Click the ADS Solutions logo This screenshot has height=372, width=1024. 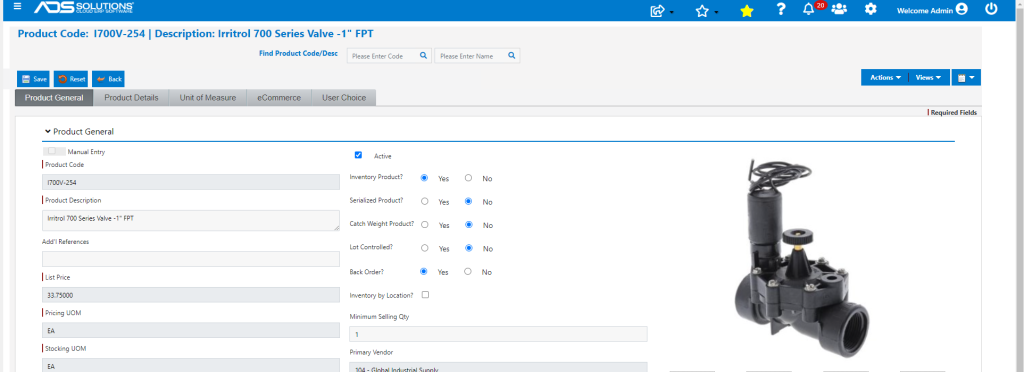84,7
